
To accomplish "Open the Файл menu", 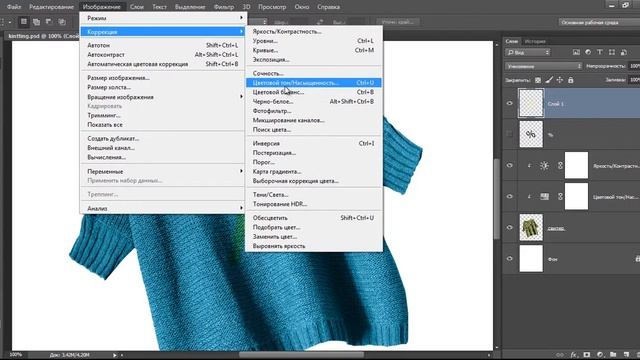I will pyautogui.click(x=14, y=7).
